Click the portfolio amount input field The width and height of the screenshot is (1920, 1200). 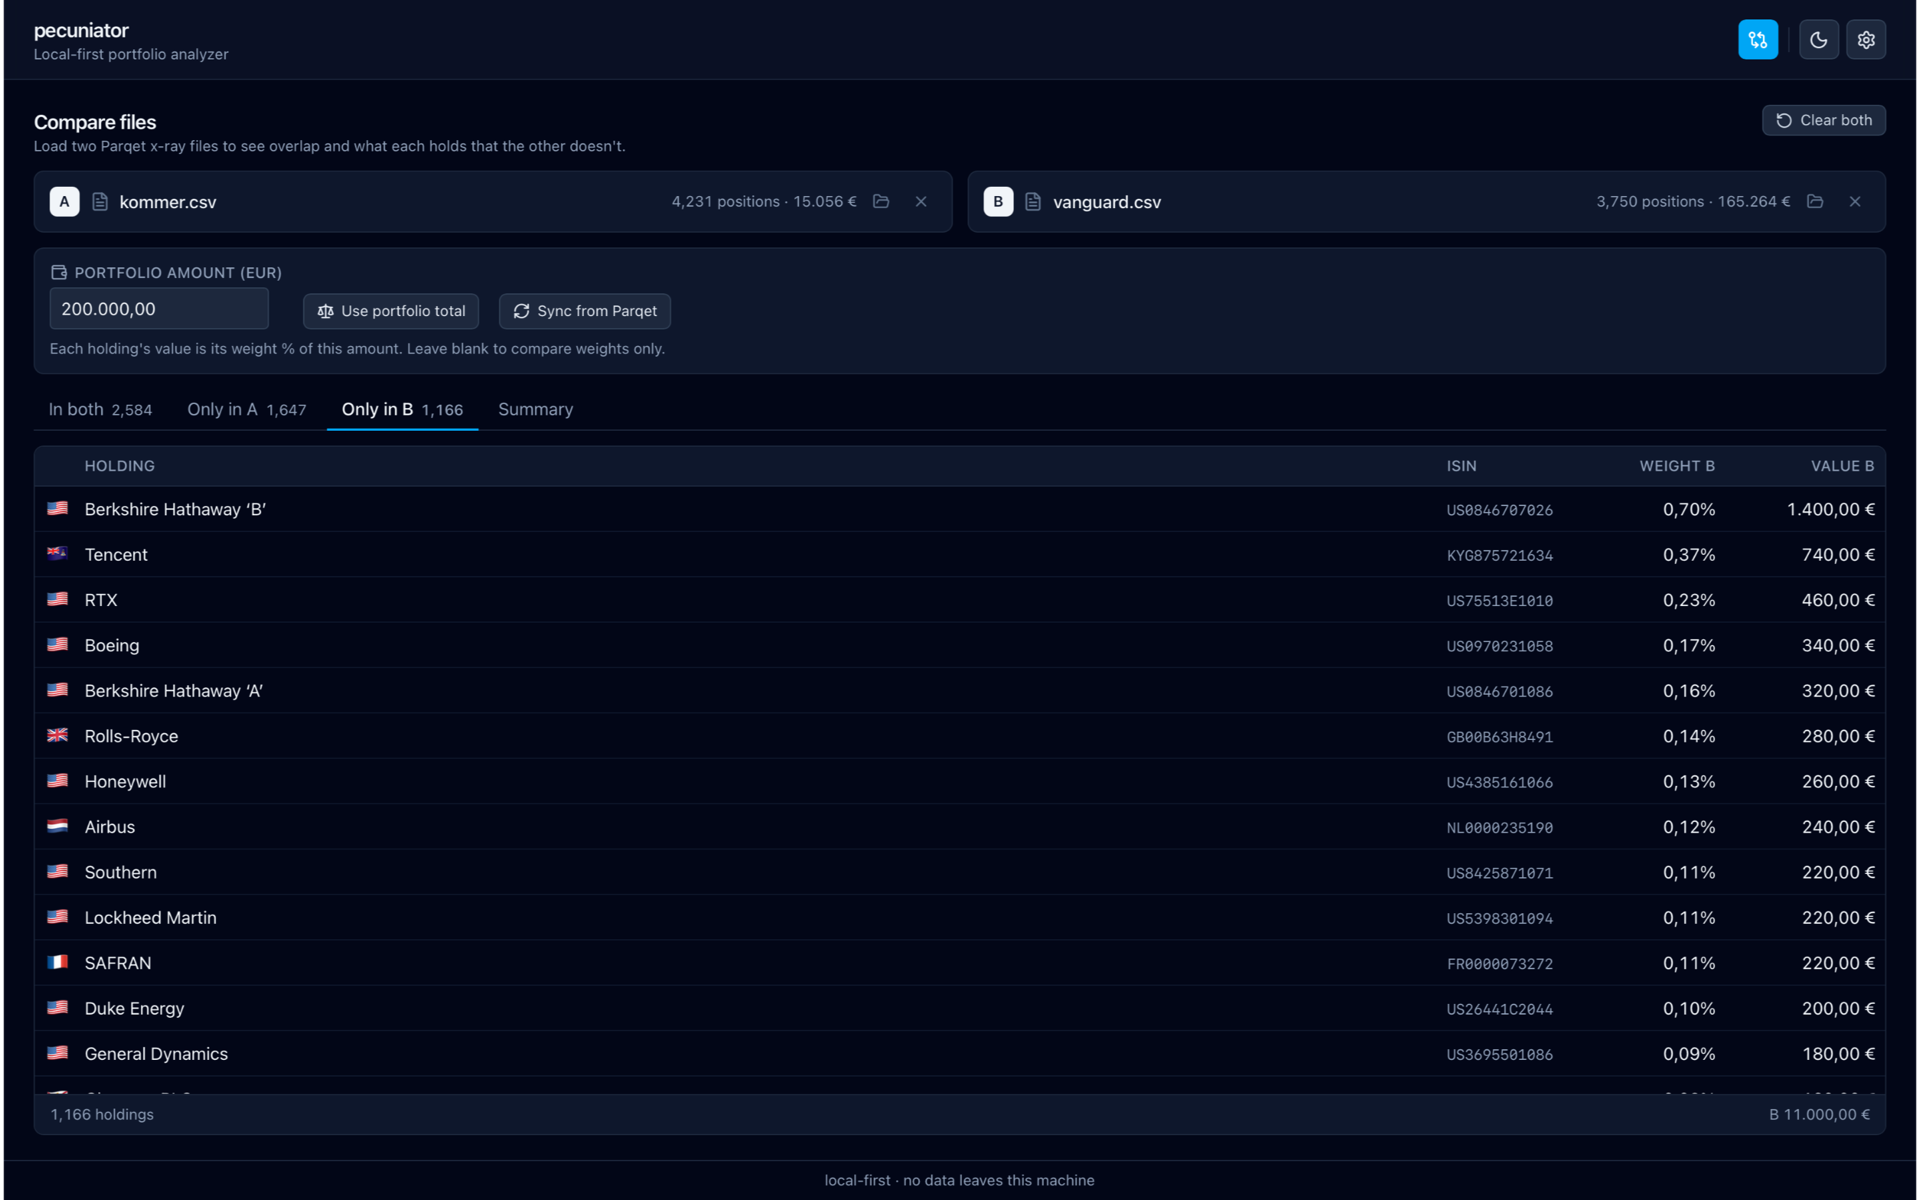(159, 309)
